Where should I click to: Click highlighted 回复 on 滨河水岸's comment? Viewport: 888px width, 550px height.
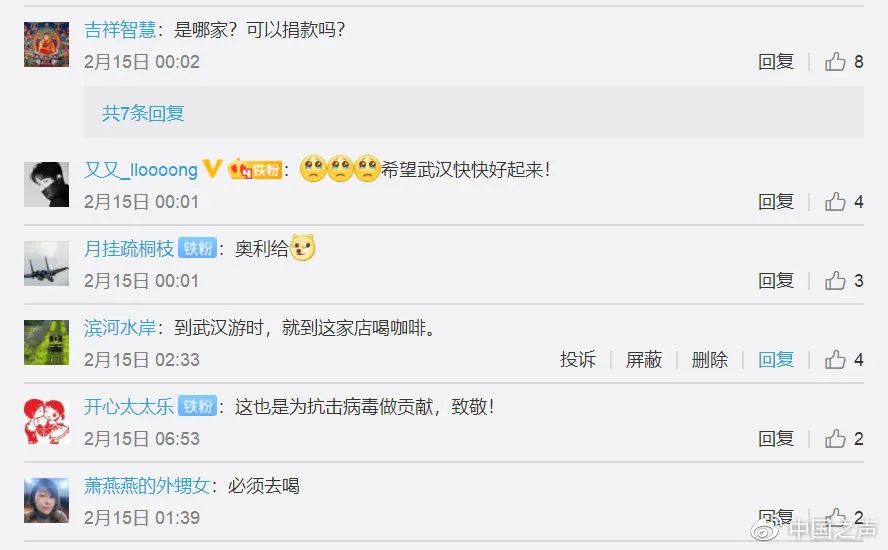click(x=776, y=359)
